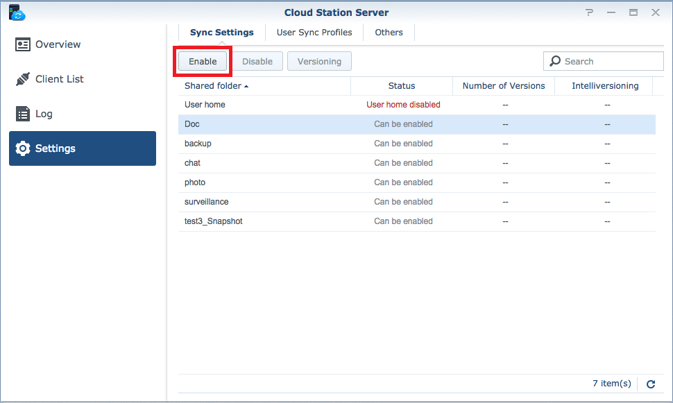Type in the Search field
Screen dimensions: 673x403
[x=610, y=62]
